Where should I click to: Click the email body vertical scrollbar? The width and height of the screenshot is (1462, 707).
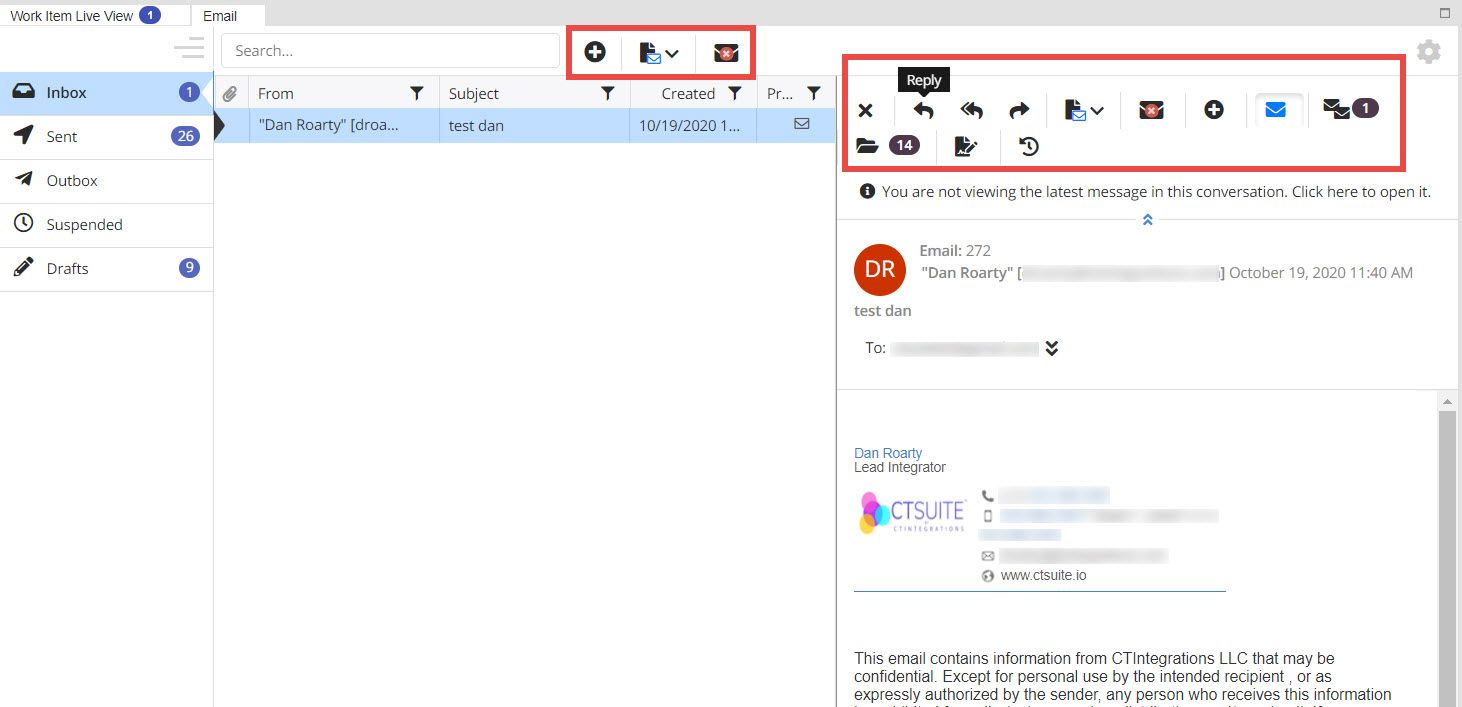point(1447,550)
